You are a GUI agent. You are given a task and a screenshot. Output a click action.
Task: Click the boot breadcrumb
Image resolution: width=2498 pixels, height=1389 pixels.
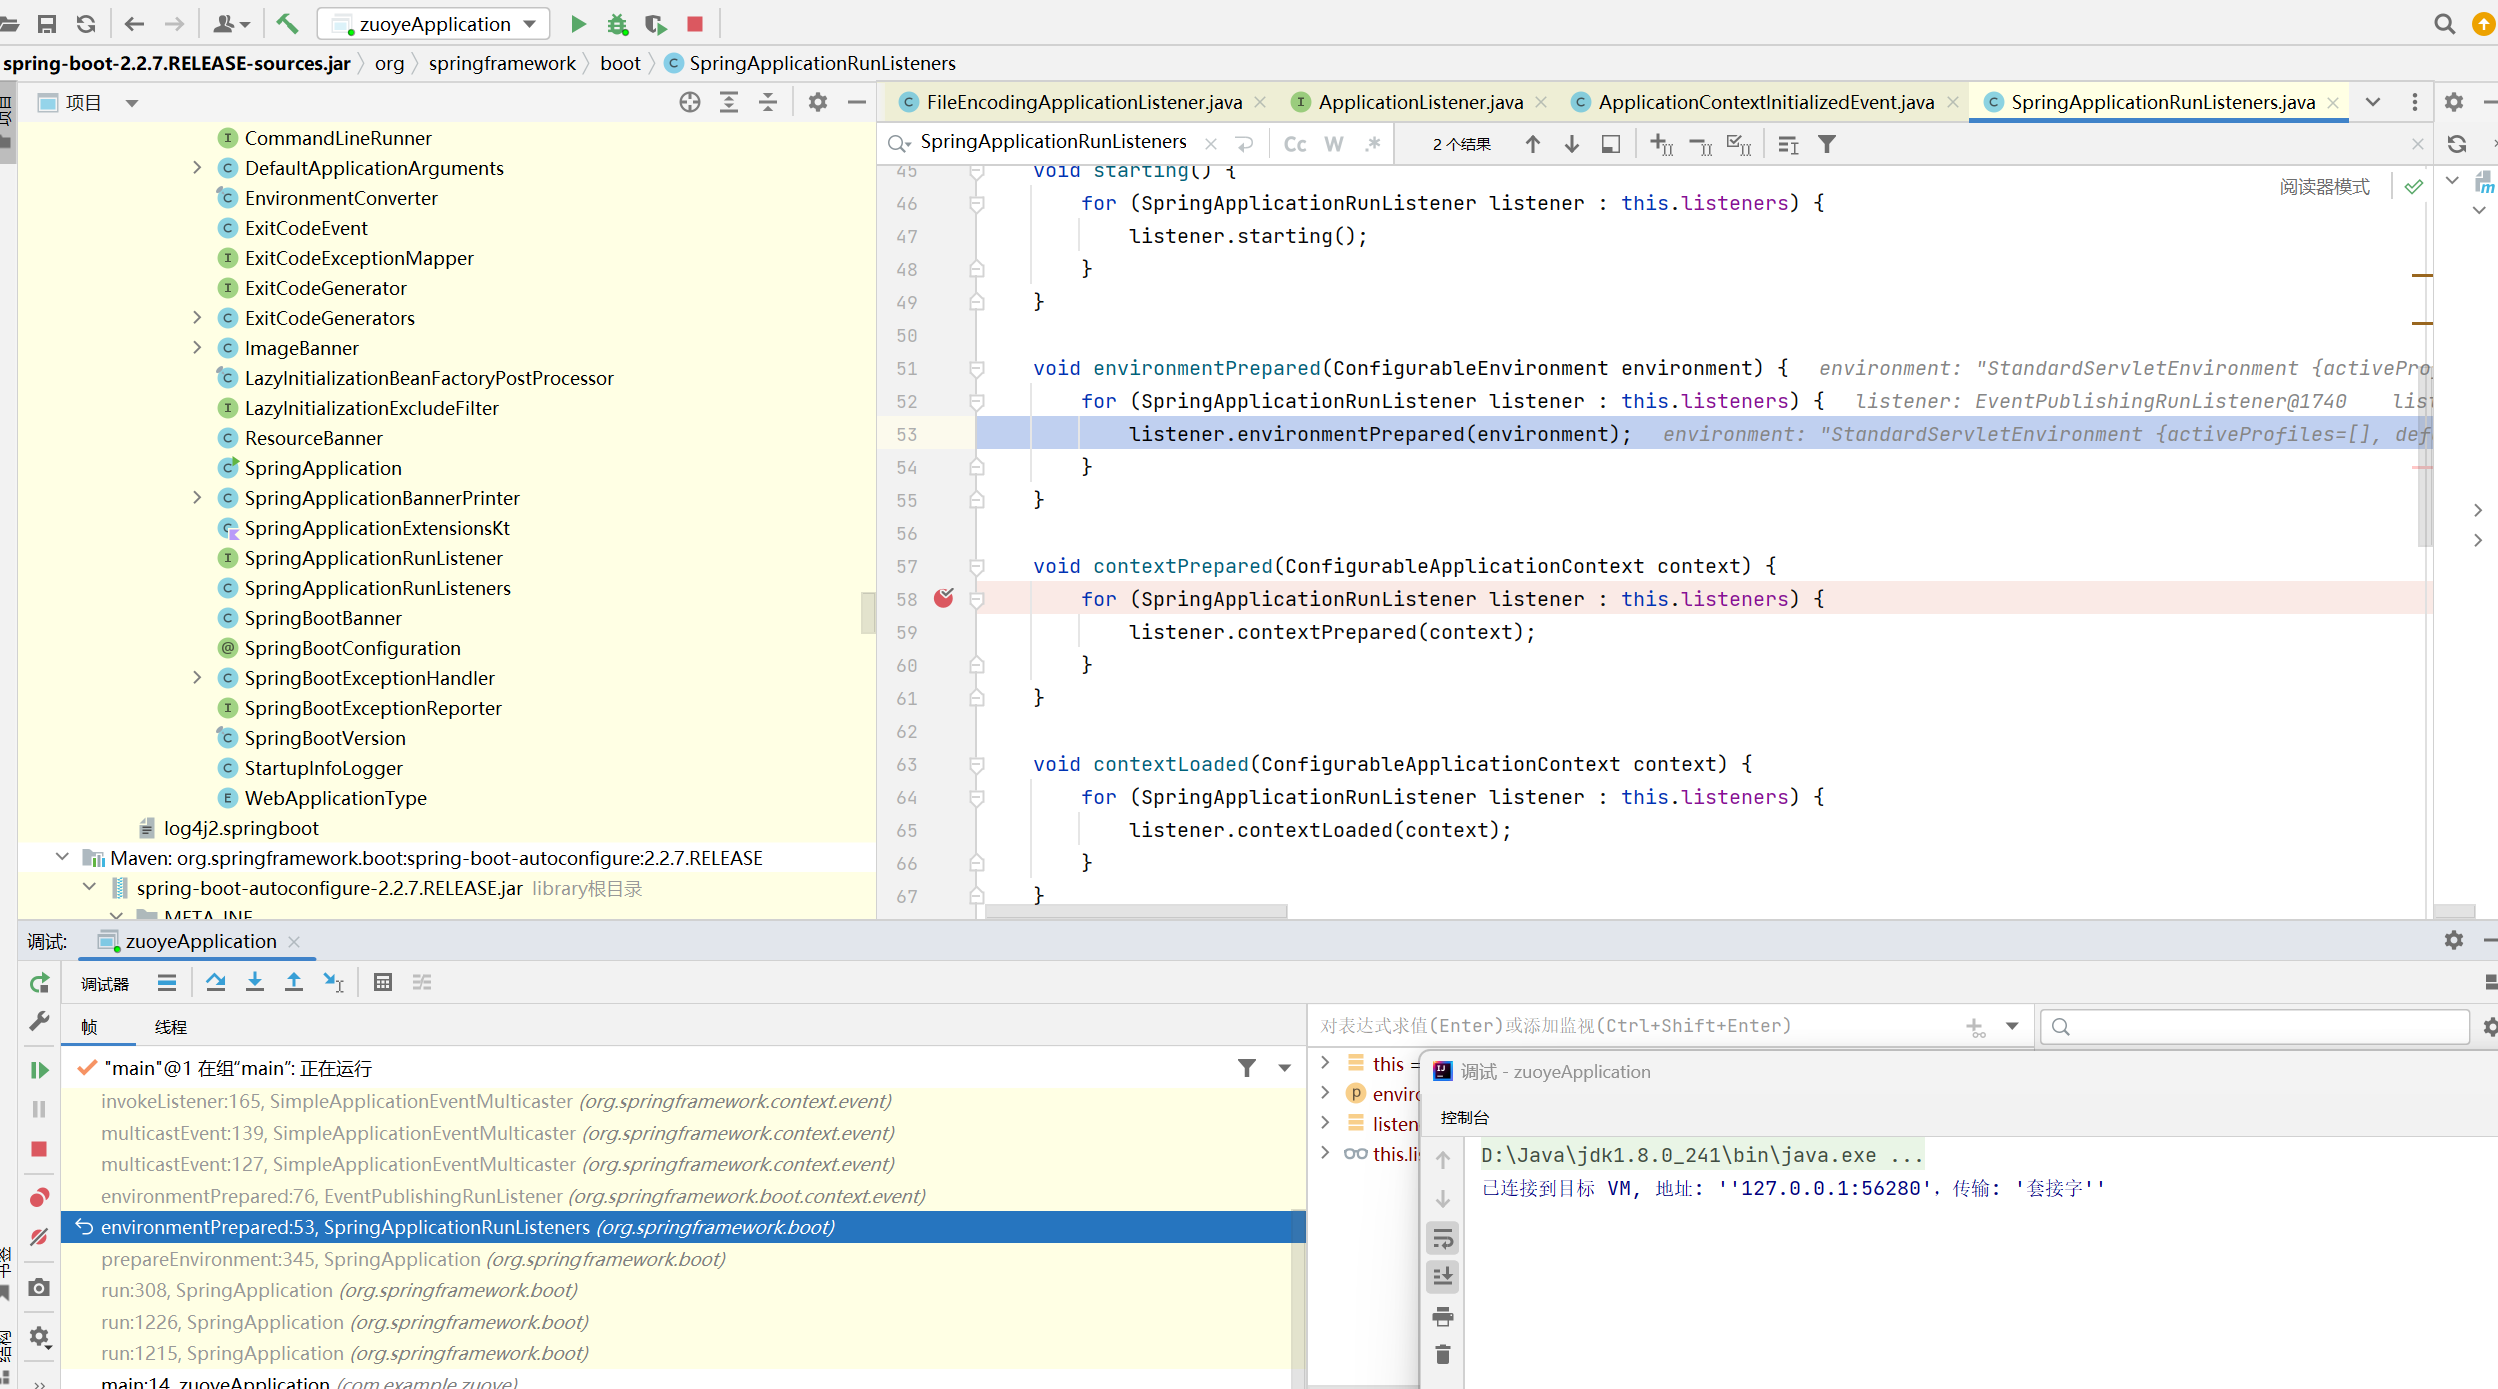coord(620,63)
